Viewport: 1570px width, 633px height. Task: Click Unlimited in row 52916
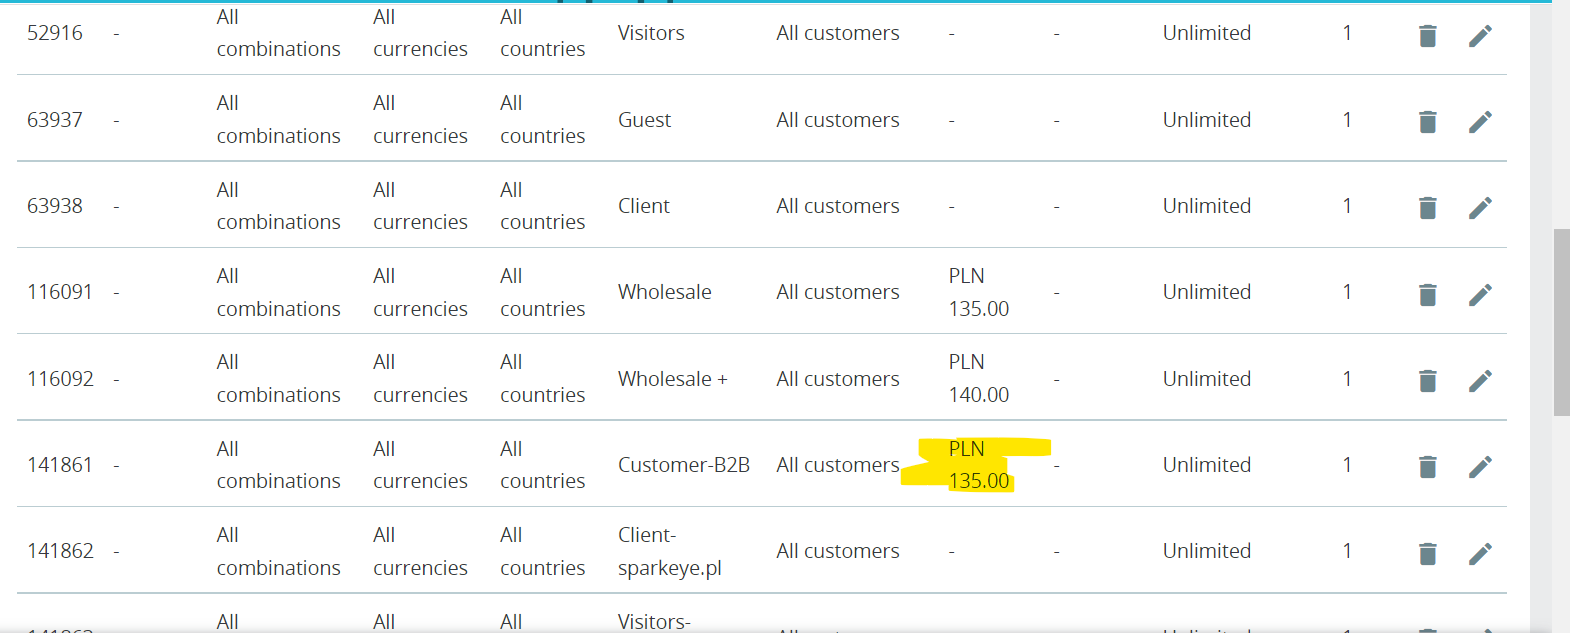pos(1207,33)
